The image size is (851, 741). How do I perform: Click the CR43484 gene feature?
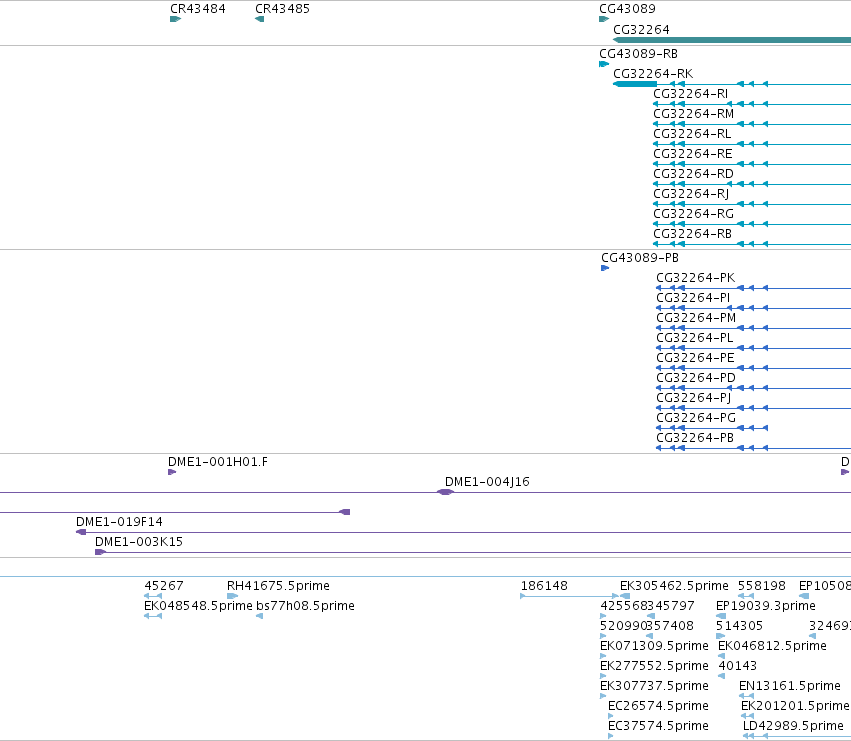coord(175,19)
